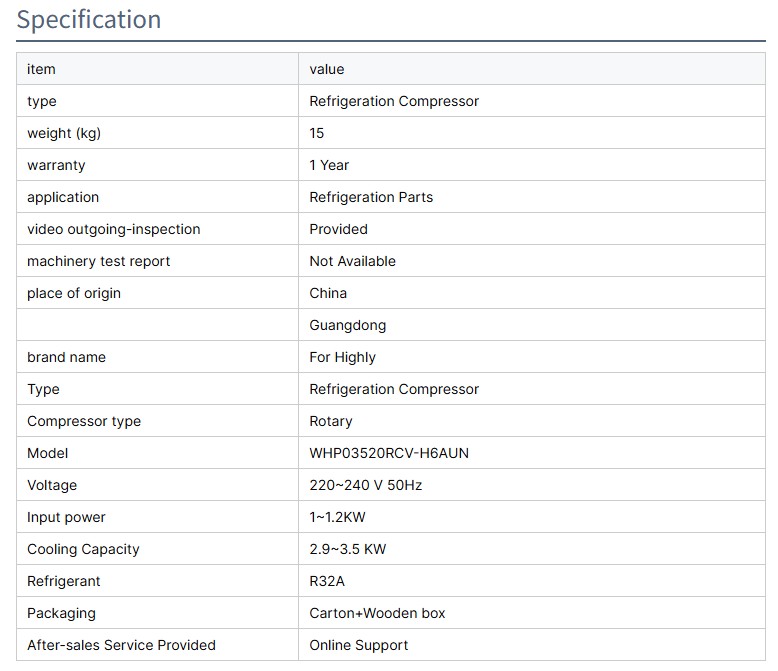Click the "Cooling Capacity" row label

83,549
